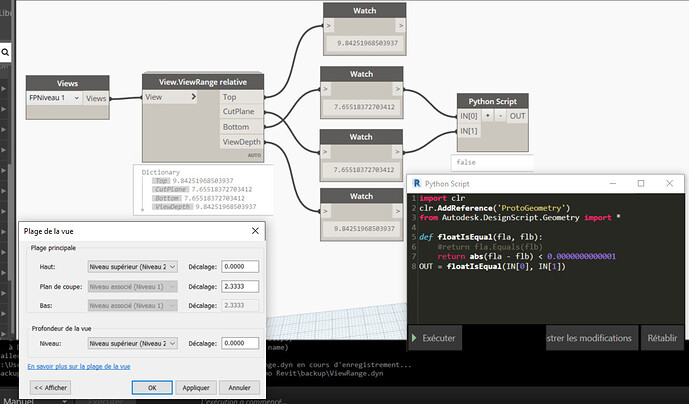
Task: Click the Views output port
Action: 96,98
